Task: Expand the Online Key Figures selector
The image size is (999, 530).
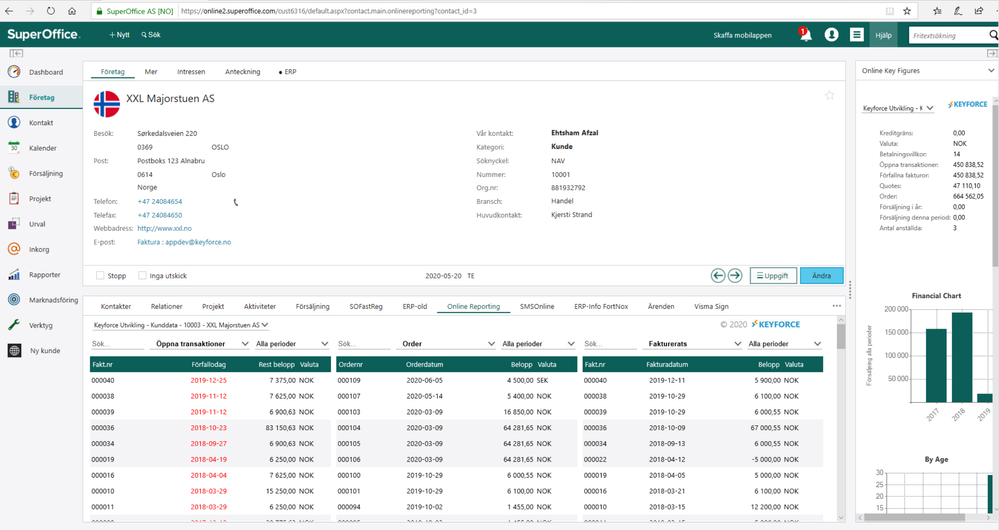Action: [x=991, y=71]
